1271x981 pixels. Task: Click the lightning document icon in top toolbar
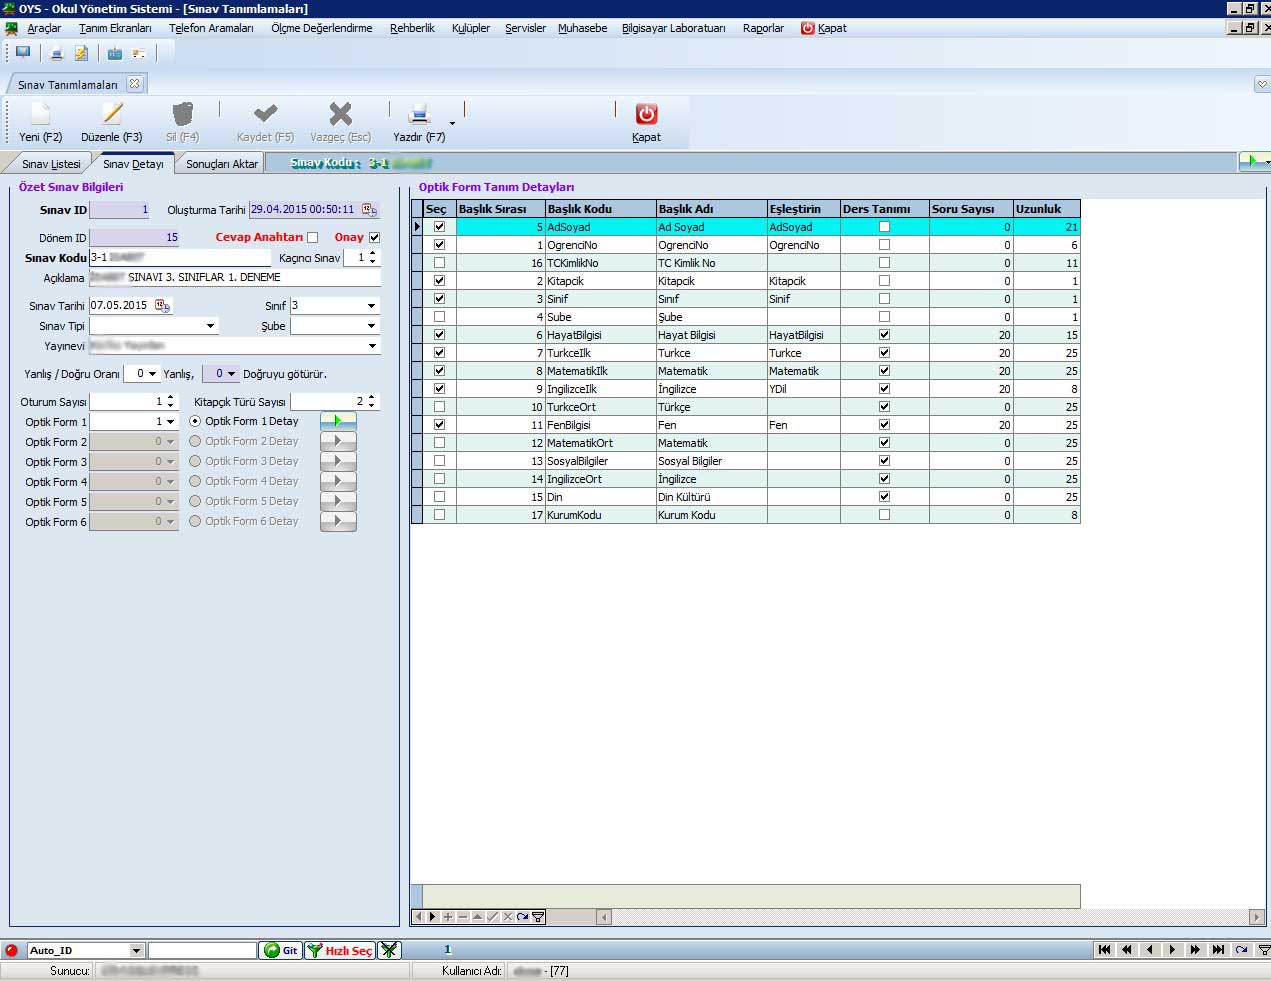81,53
